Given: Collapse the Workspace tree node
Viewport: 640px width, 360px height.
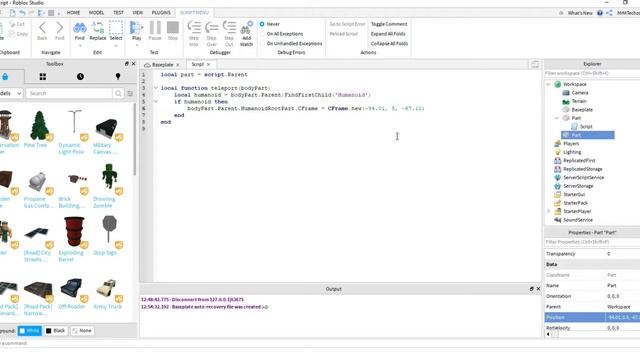Looking at the screenshot, I should pos(548,84).
